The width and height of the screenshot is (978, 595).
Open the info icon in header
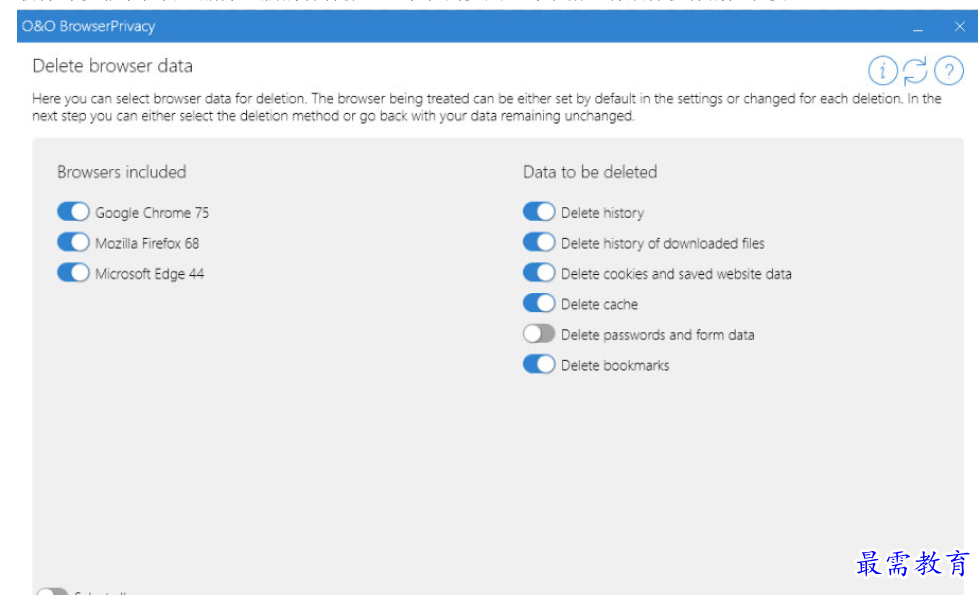(883, 71)
